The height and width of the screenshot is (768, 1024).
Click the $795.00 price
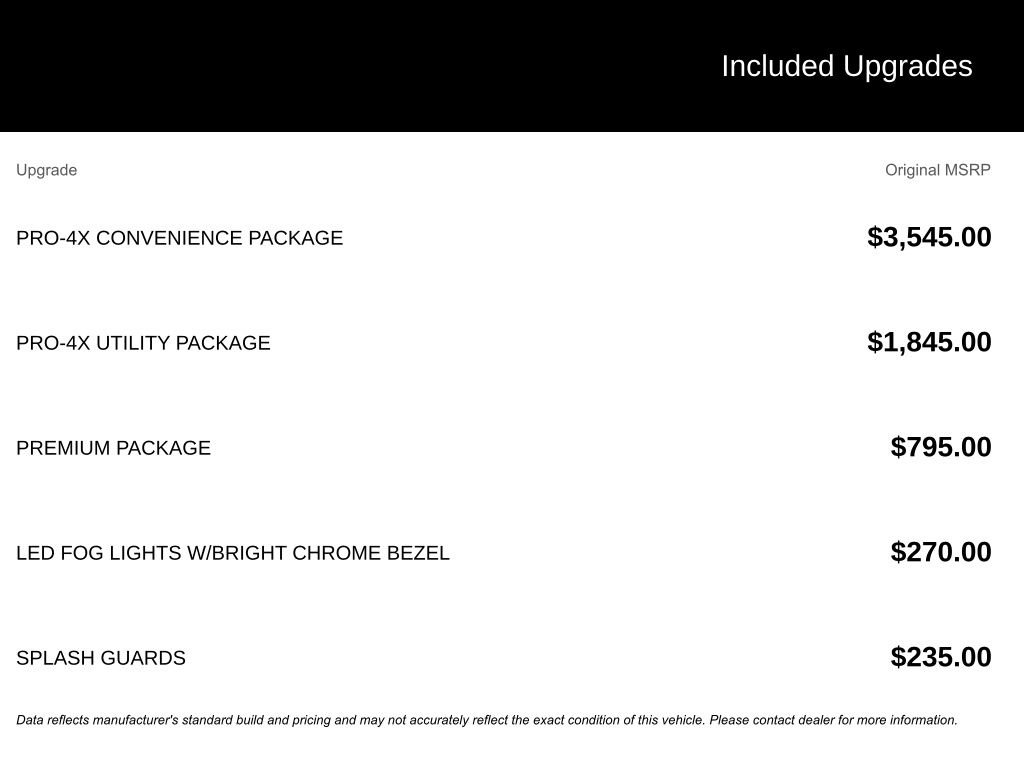[x=941, y=447]
